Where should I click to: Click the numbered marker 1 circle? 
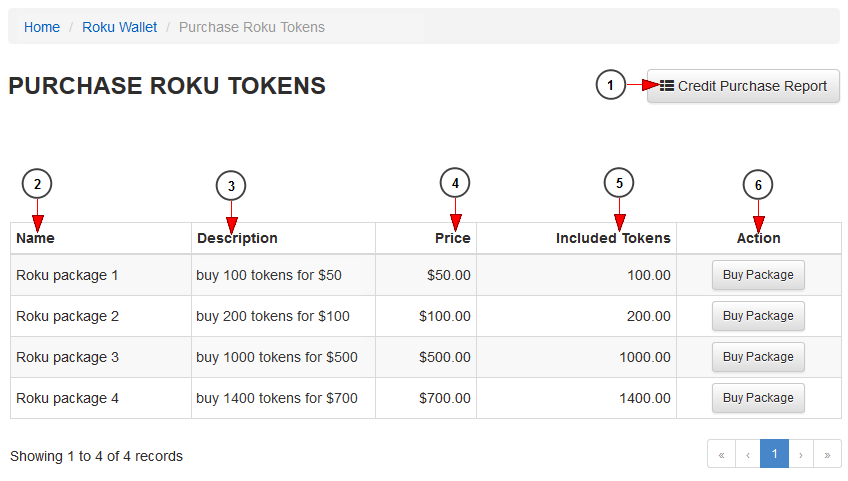click(x=610, y=86)
